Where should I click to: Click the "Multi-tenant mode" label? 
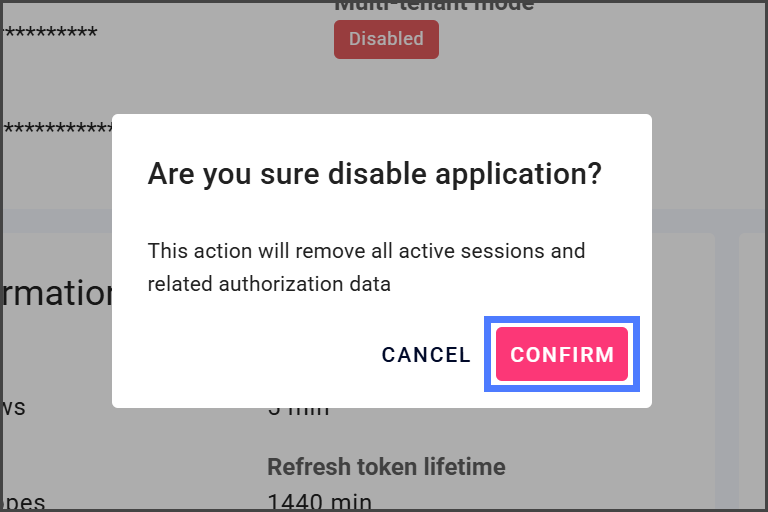click(x=434, y=5)
